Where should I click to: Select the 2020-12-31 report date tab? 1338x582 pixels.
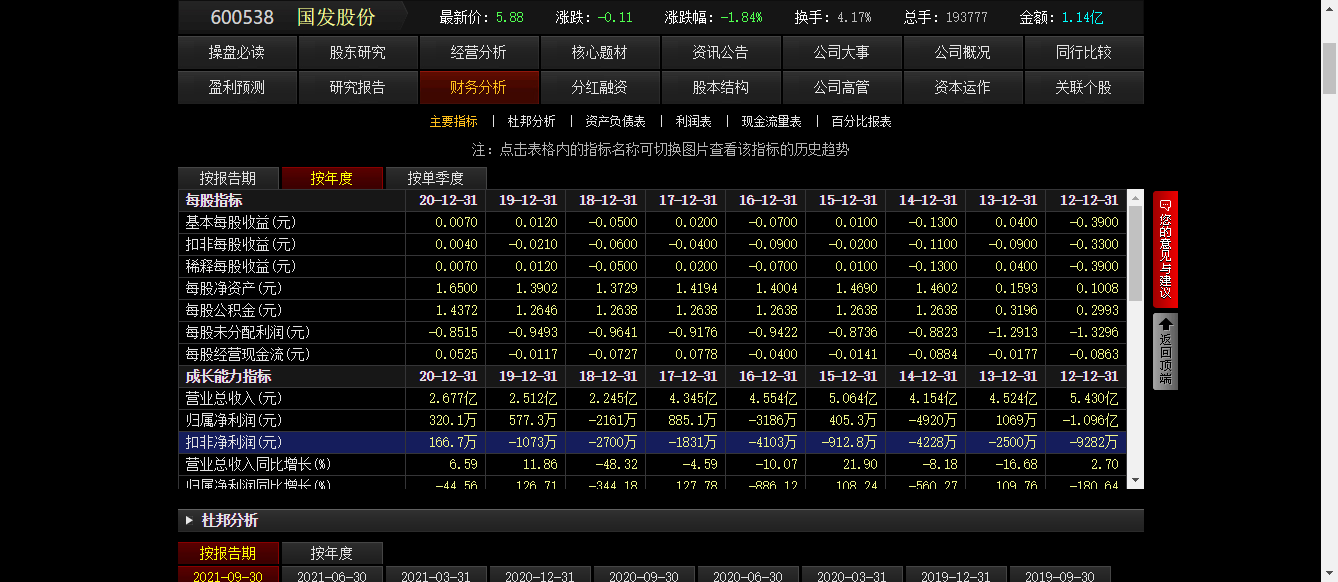[540, 577]
